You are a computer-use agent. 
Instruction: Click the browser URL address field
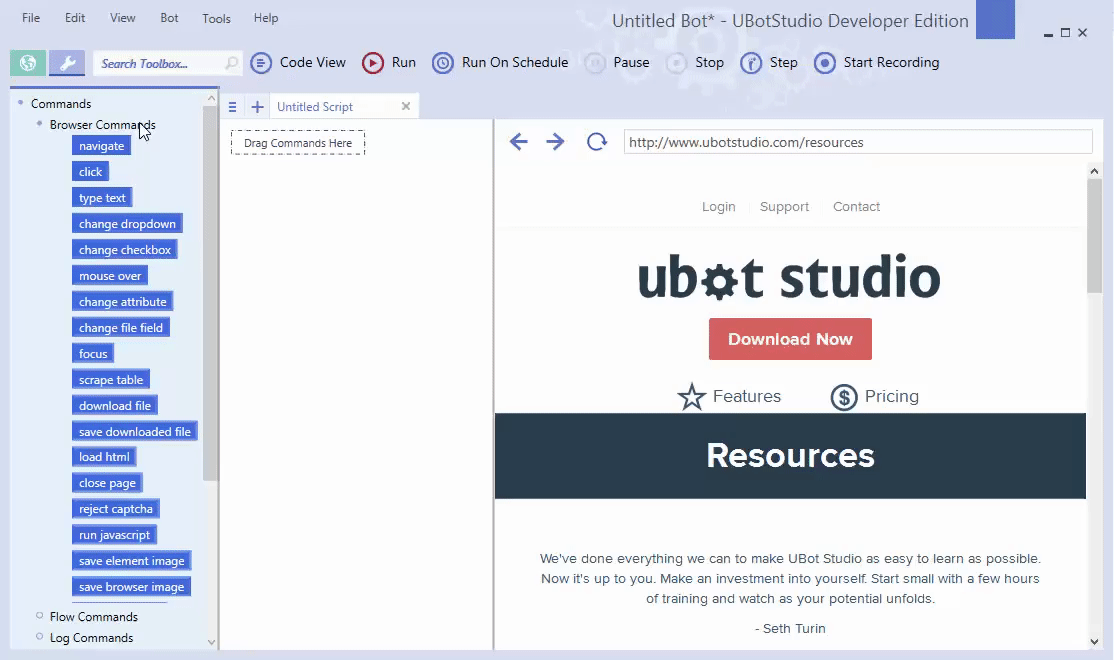click(x=858, y=142)
